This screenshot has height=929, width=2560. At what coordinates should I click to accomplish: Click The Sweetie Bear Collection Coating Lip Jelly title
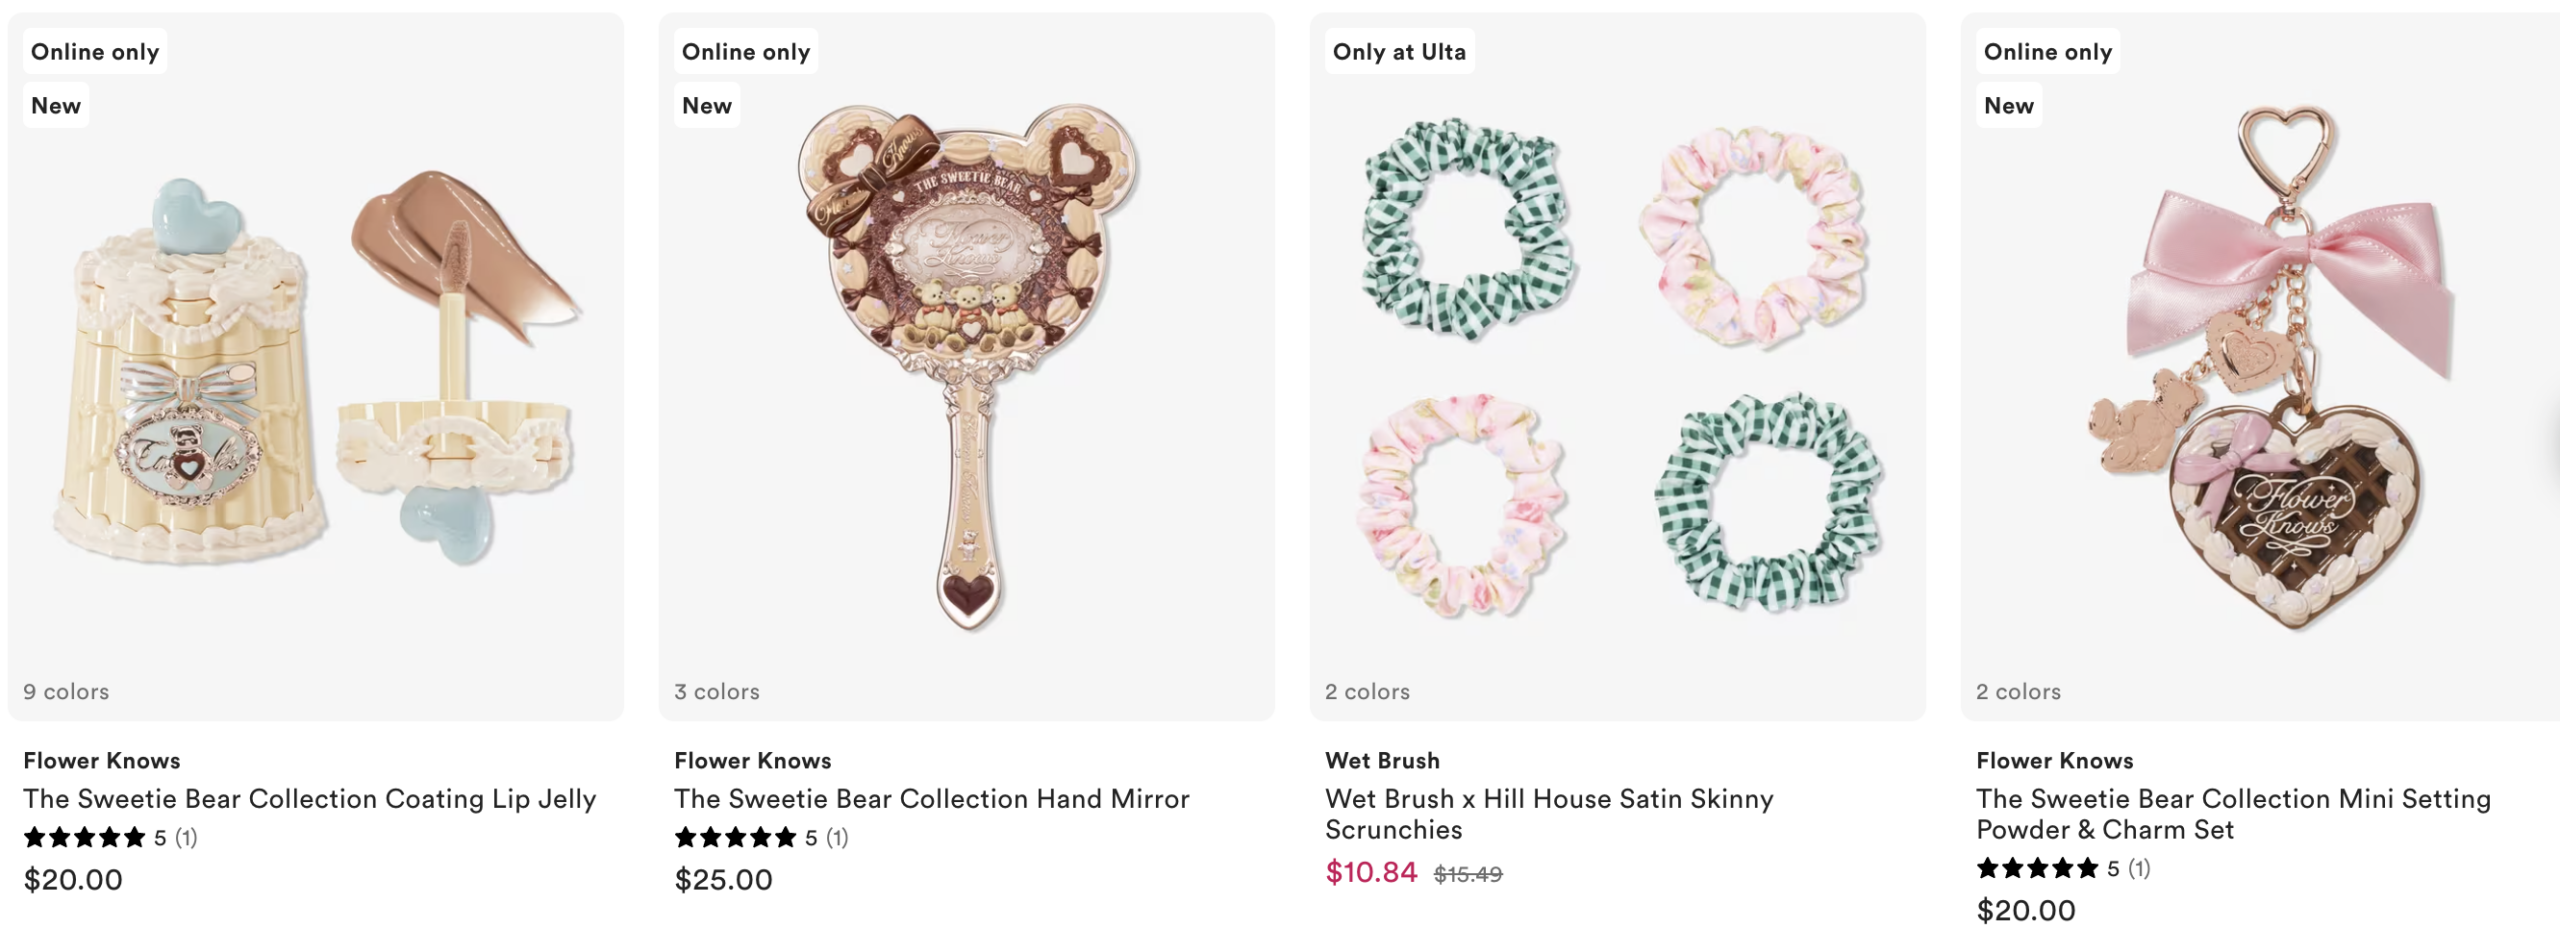[x=310, y=799]
